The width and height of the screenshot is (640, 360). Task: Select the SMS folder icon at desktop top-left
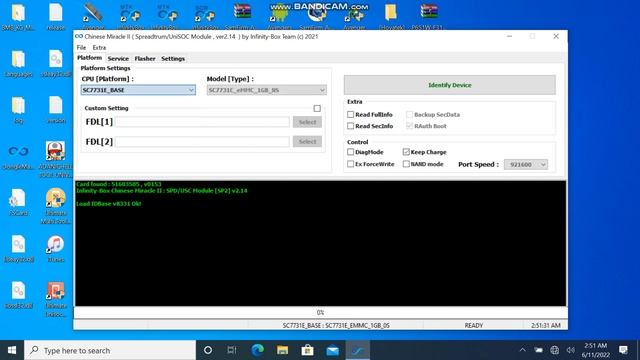pyautogui.click(x=18, y=17)
